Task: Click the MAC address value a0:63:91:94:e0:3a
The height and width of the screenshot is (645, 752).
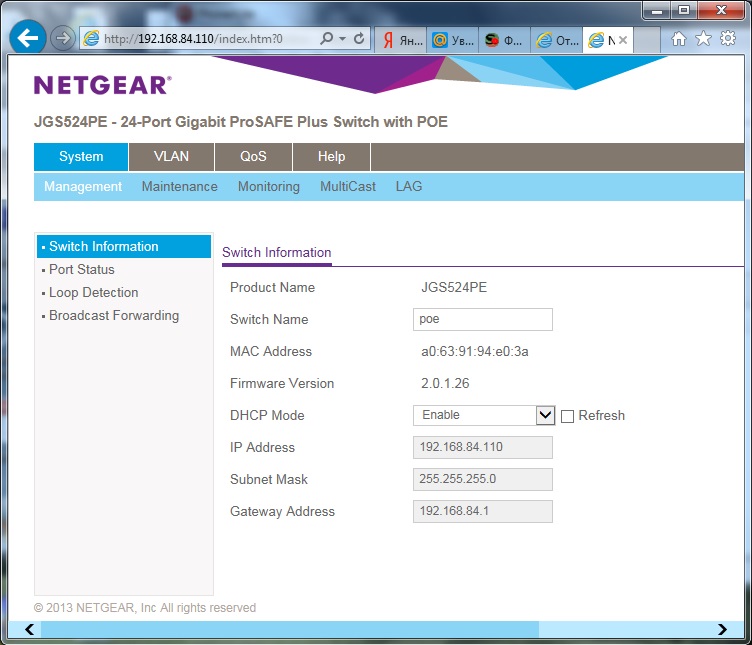Action: [x=475, y=352]
